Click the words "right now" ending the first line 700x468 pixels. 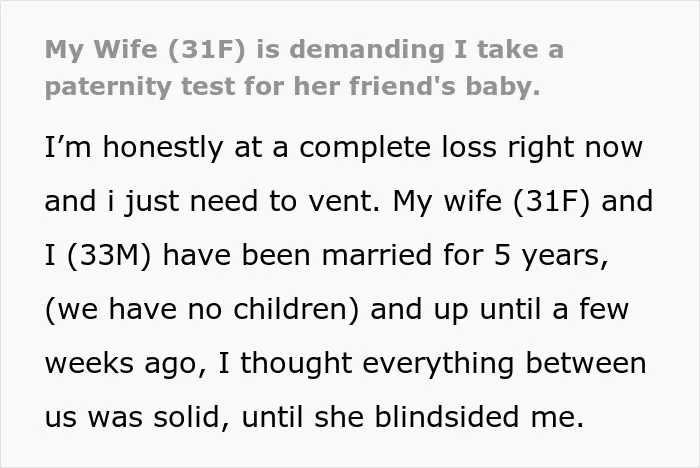(x=575, y=147)
